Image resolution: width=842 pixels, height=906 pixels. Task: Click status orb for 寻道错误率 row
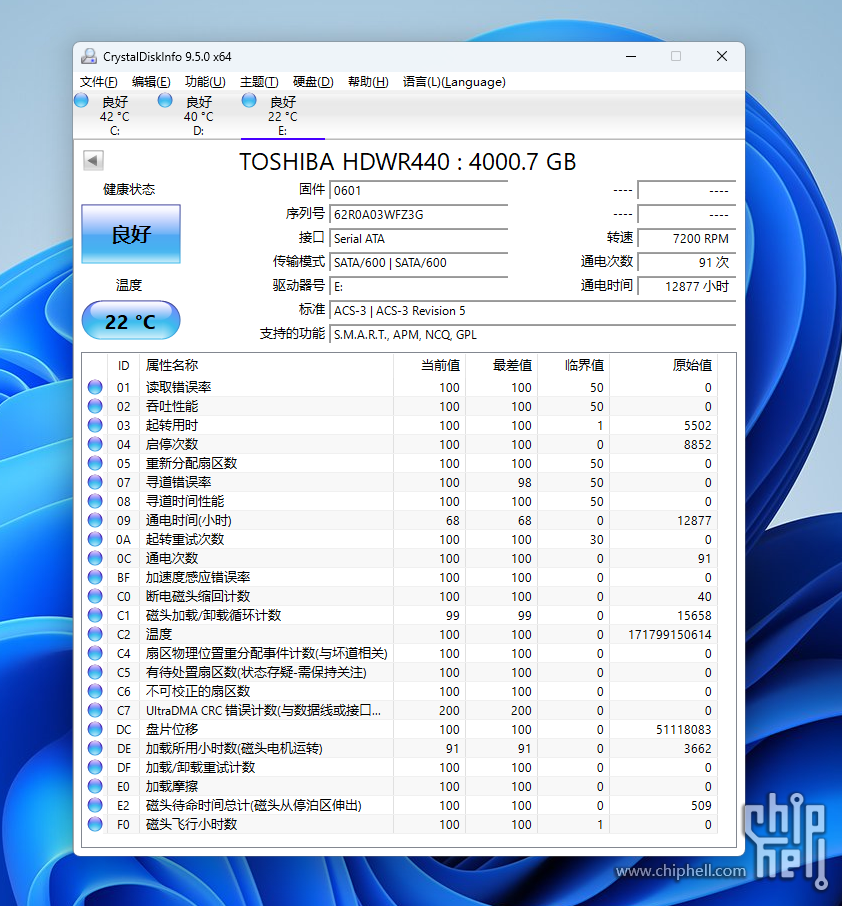tap(95, 482)
